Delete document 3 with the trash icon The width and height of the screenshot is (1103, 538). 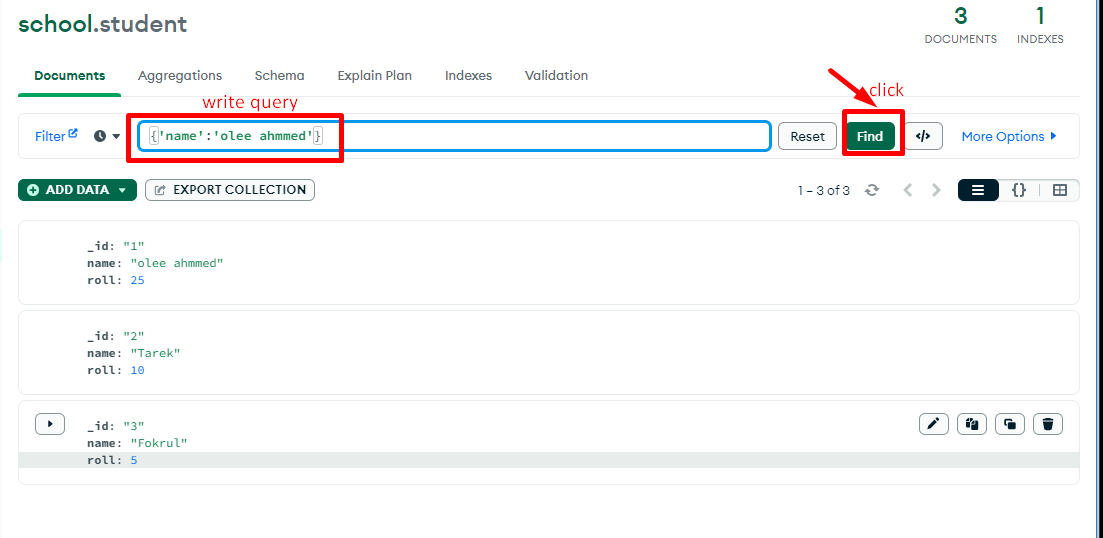(x=1047, y=424)
